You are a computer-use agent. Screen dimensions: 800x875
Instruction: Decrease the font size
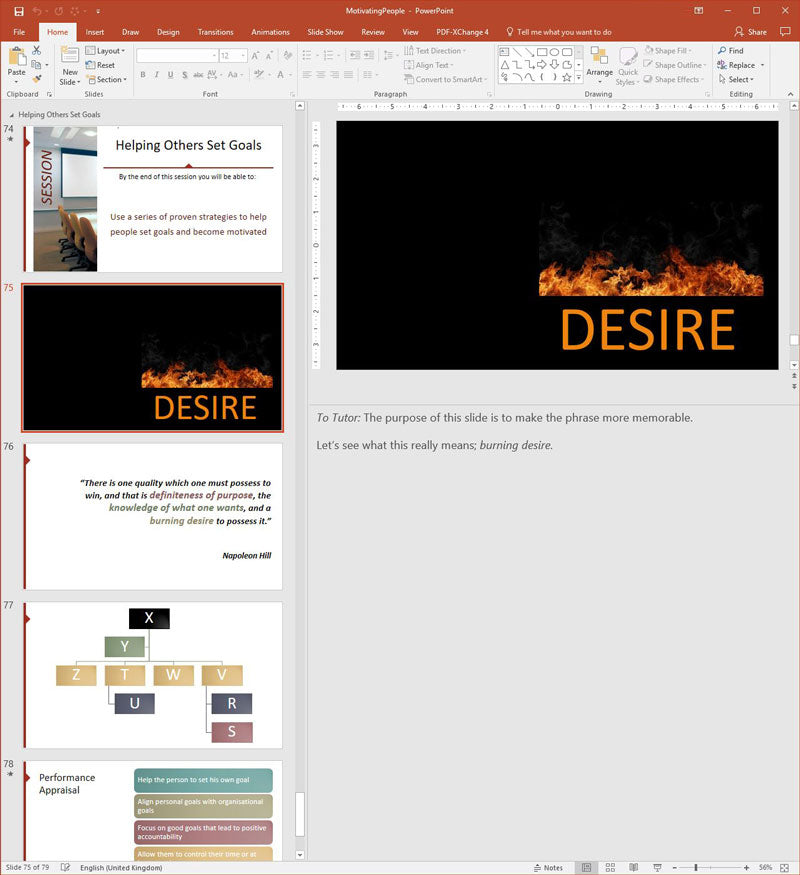tap(269, 56)
